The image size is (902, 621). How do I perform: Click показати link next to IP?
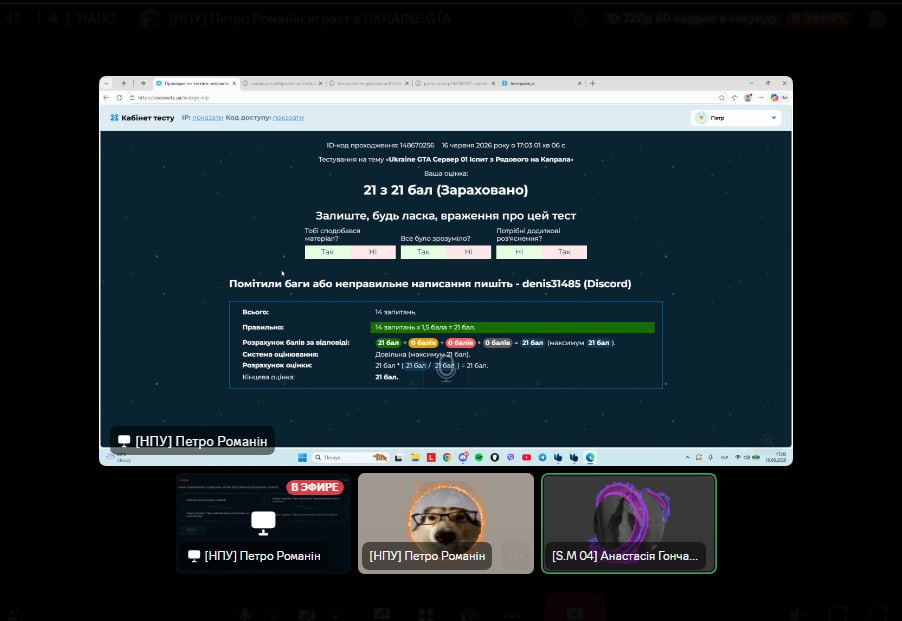207,118
